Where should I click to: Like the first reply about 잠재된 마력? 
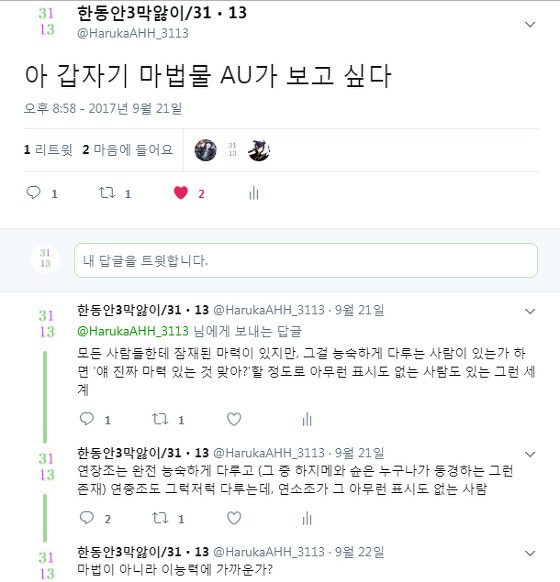(x=234, y=419)
